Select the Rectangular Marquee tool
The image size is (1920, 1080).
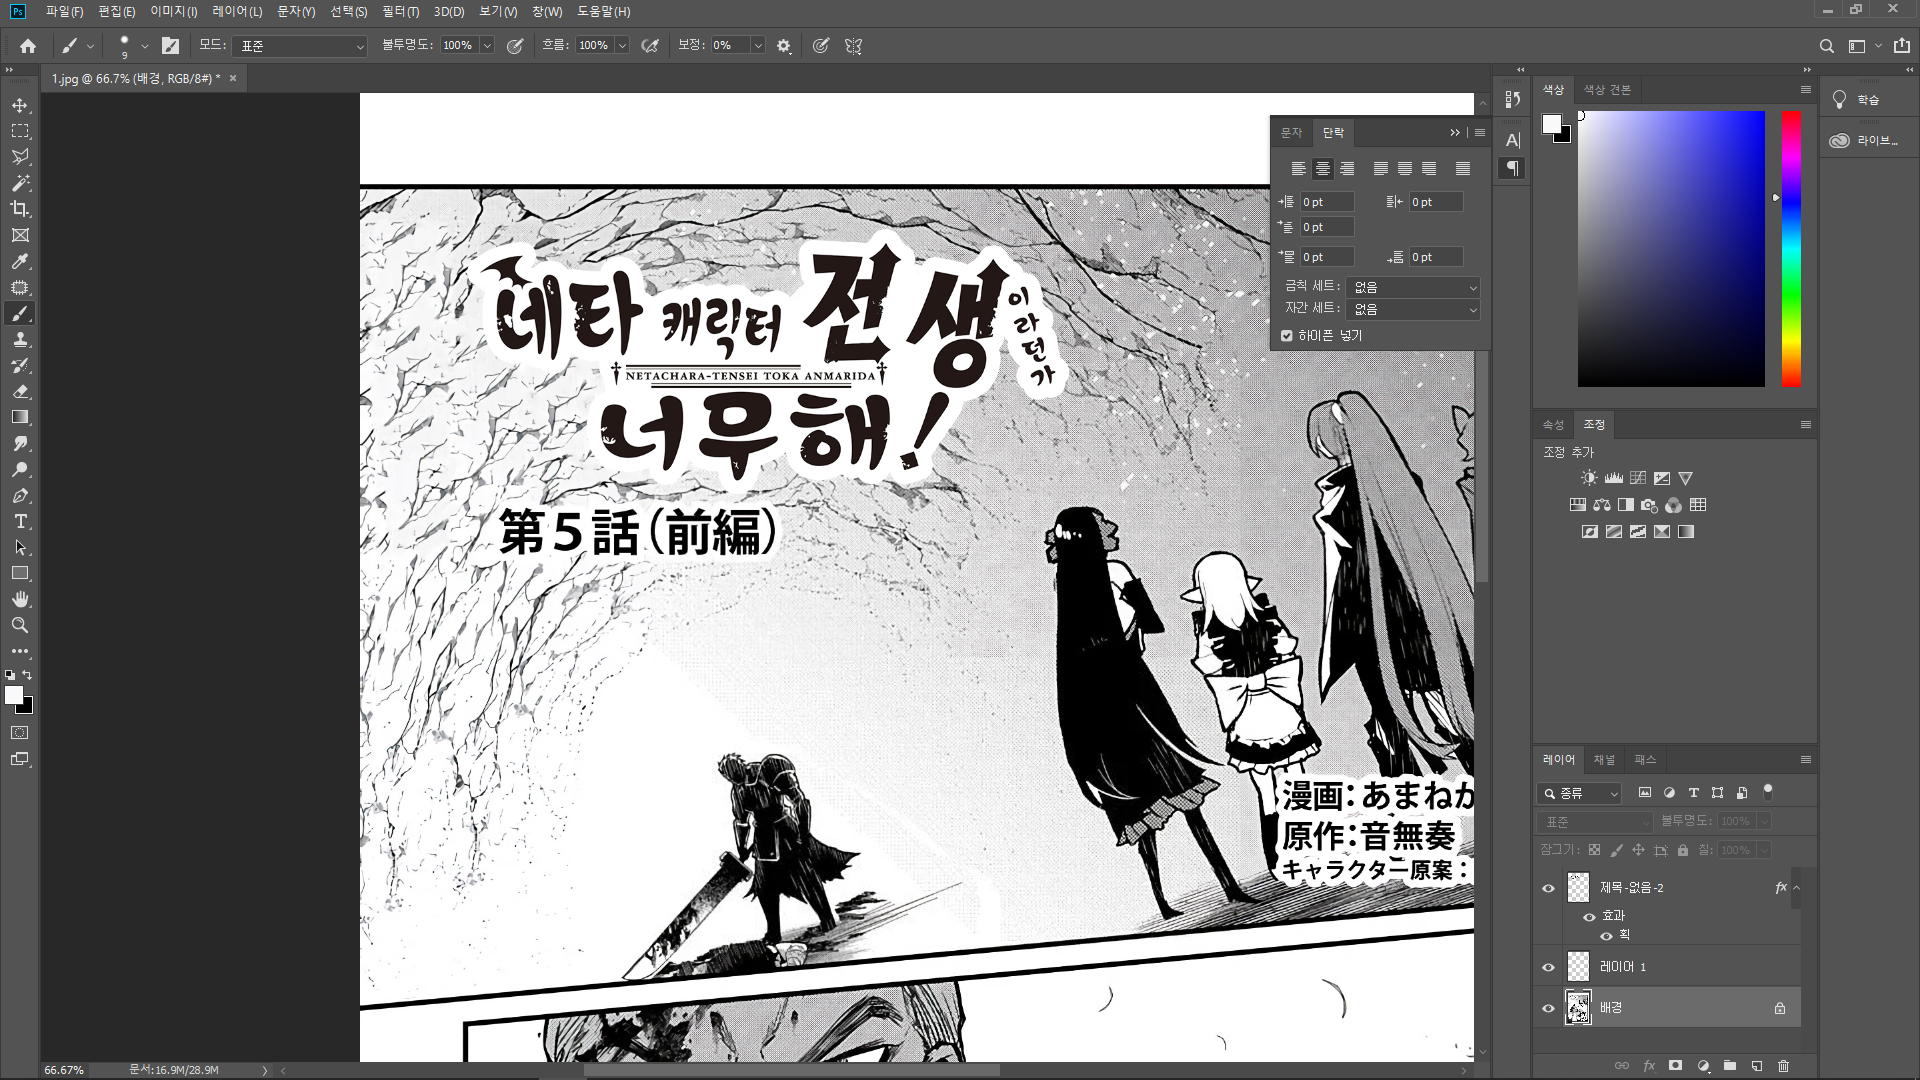click(x=20, y=131)
